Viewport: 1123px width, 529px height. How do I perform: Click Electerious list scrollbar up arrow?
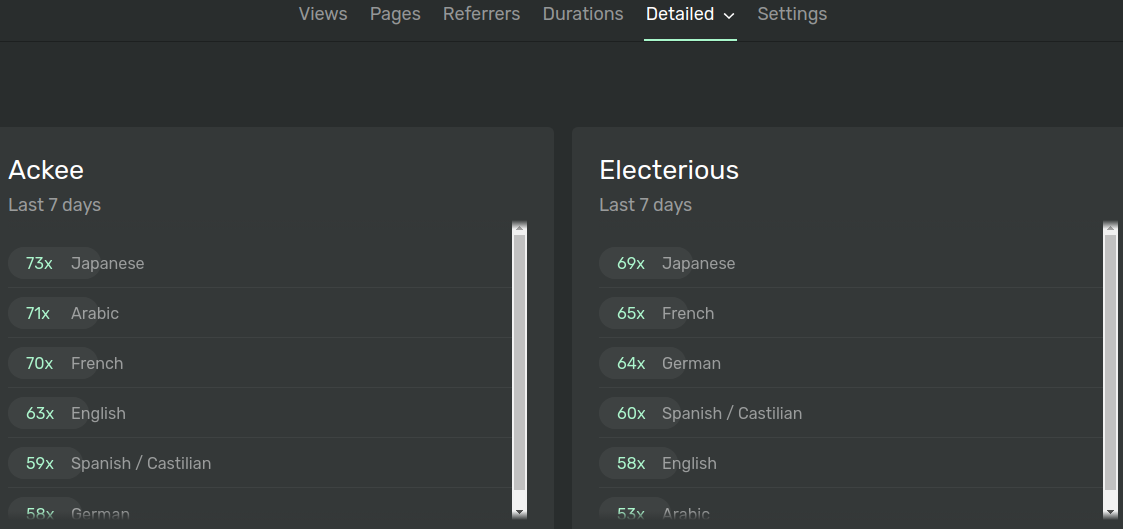1110,228
